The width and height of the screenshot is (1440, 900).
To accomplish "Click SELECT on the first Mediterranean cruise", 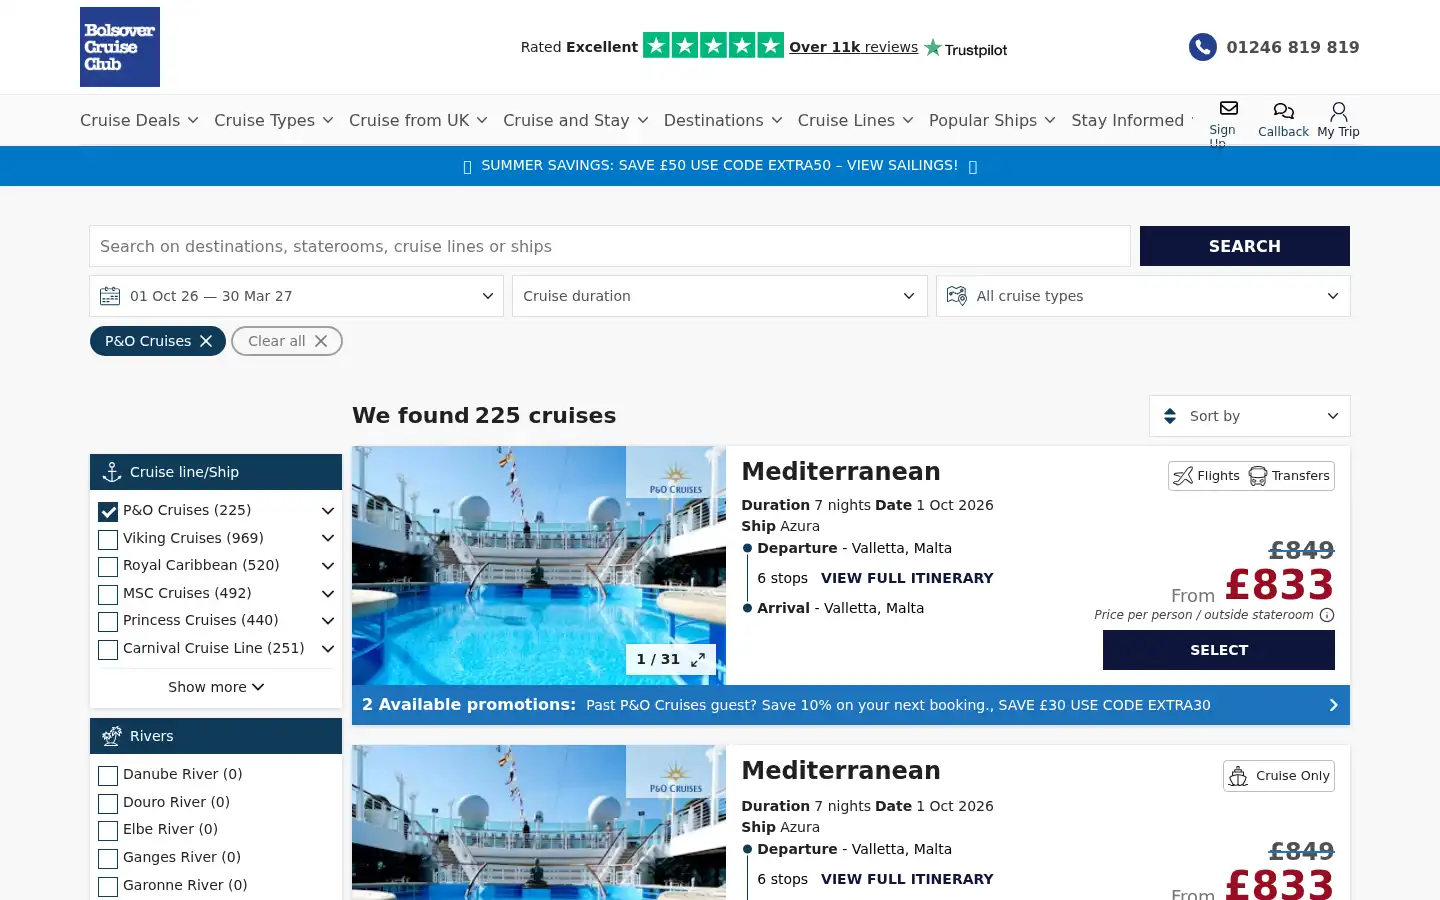I will coord(1219,650).
